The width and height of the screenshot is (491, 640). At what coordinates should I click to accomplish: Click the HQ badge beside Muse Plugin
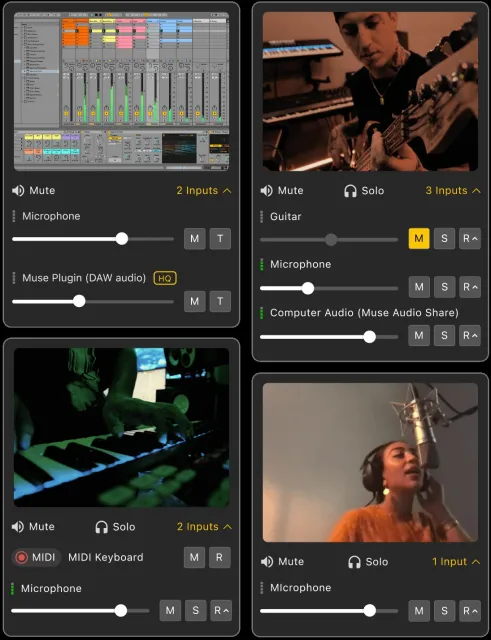[x=165, y=278]
